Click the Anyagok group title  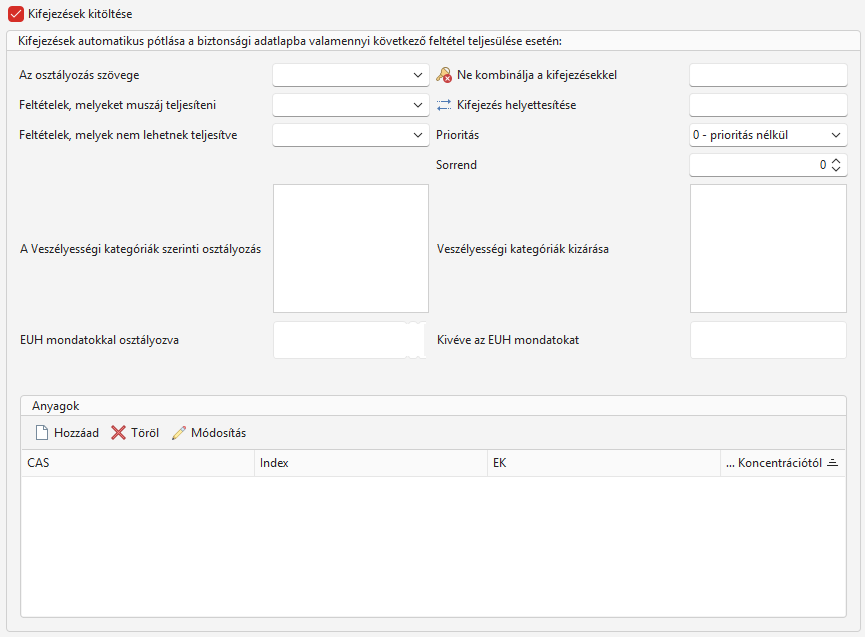point(56,406)
